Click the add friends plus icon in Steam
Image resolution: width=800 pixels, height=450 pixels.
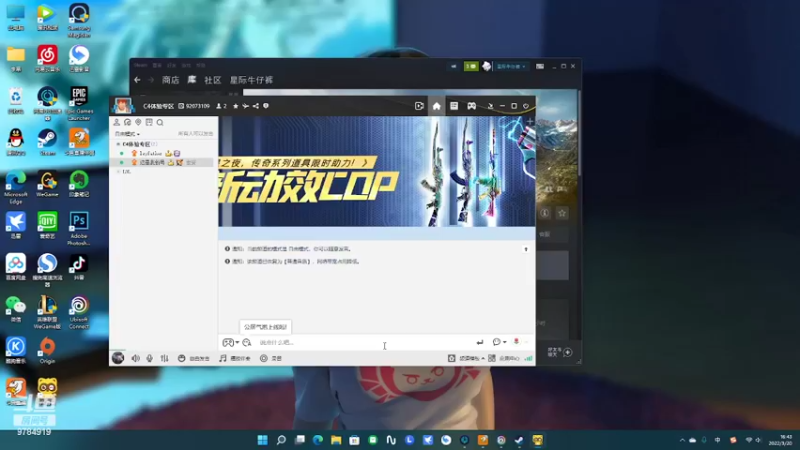pos(568,352)
